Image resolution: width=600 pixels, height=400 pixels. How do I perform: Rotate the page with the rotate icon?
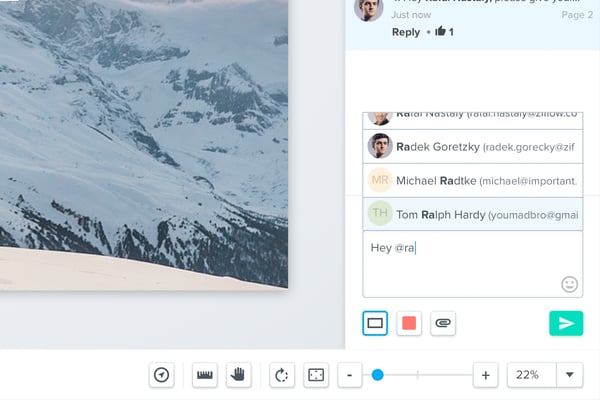click(282, 375)
